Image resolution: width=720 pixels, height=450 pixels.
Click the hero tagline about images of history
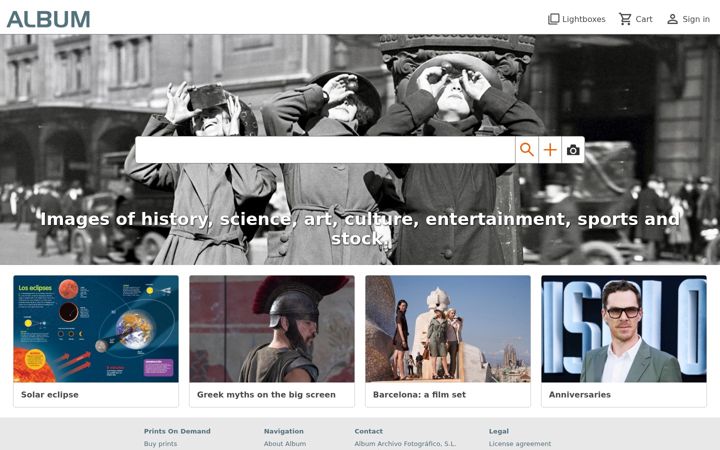coord(360,229)
